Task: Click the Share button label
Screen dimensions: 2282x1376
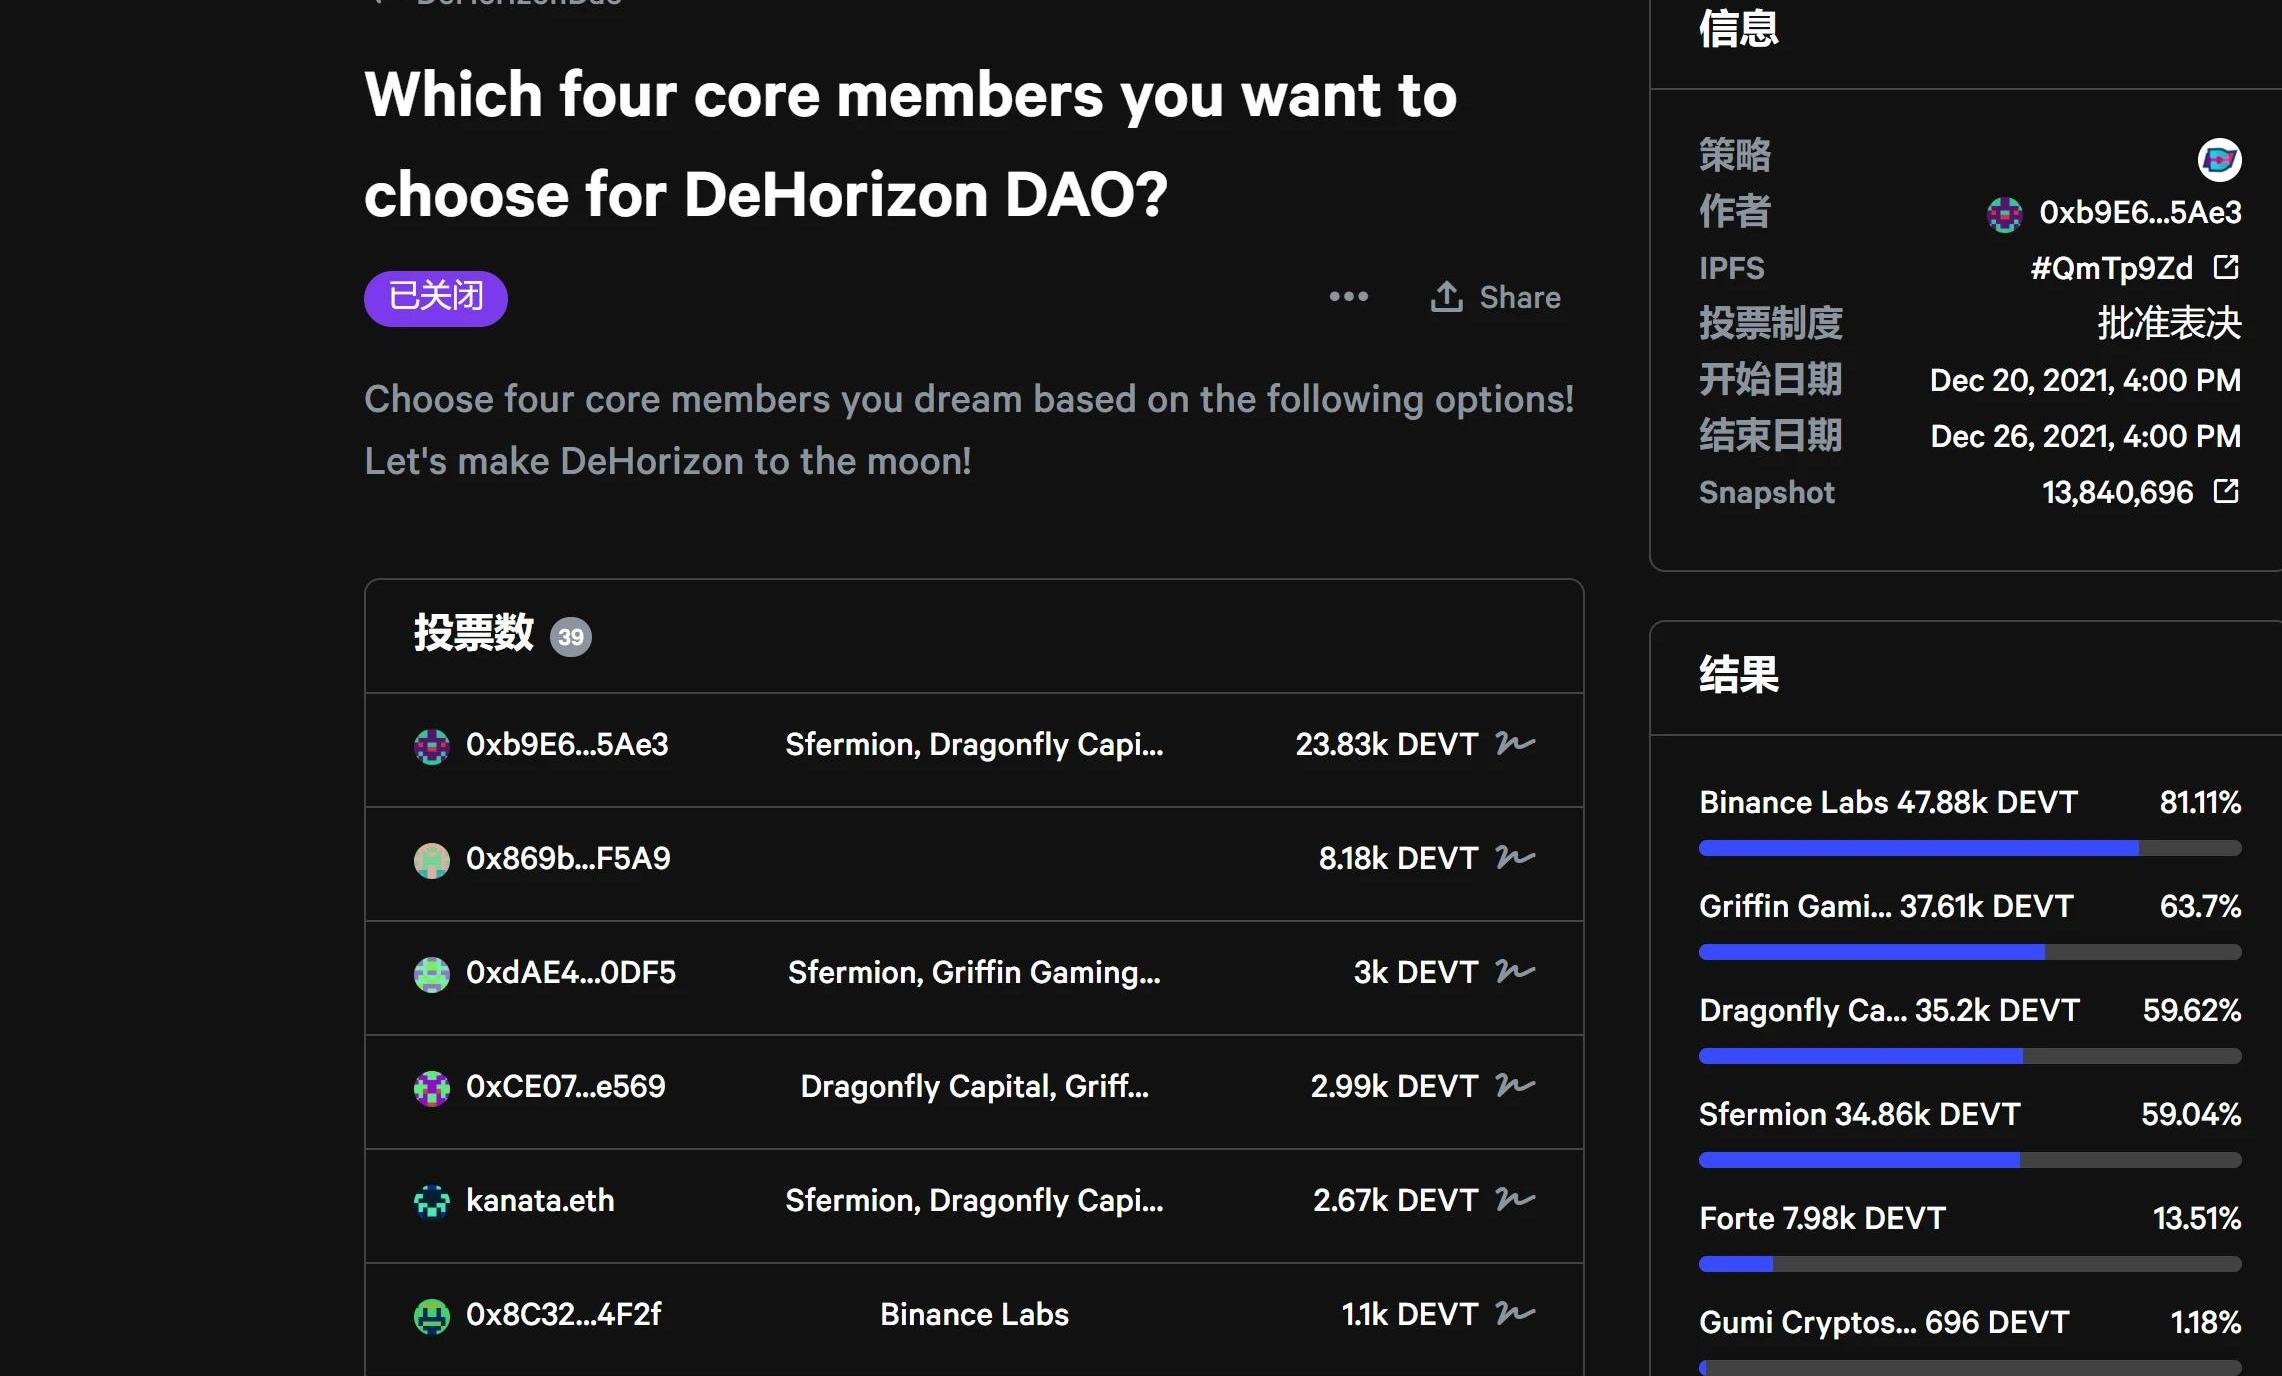Action: coord(1519,297)
